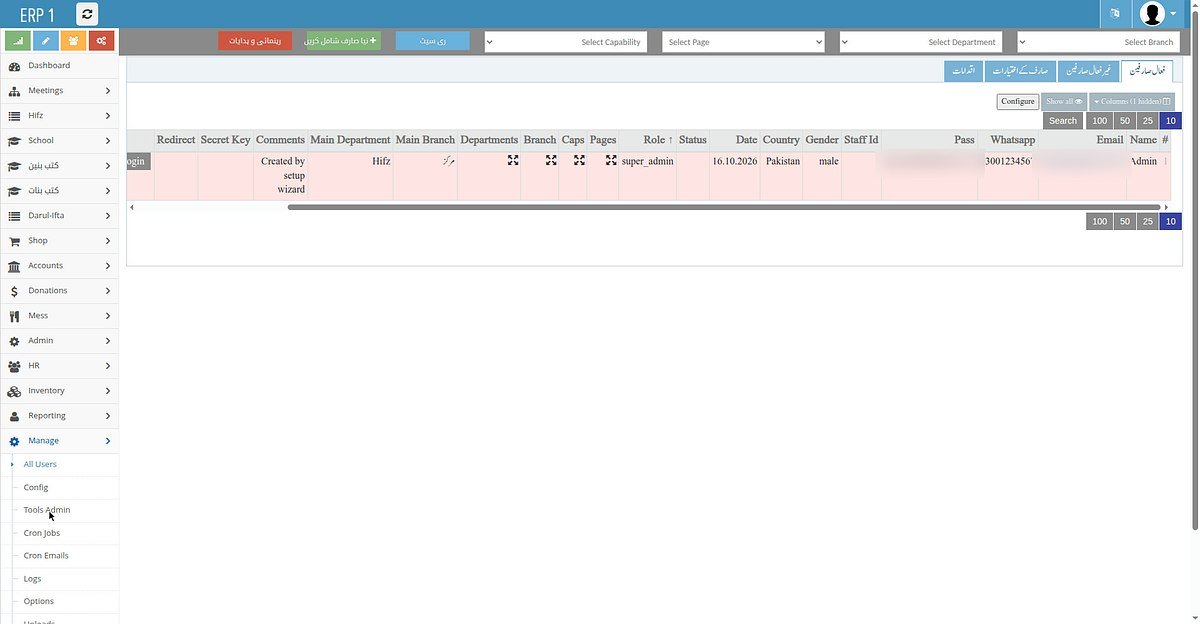1200x625 pixels.
Task: Set bottom page size to 50
Action: coord(1125,221)
